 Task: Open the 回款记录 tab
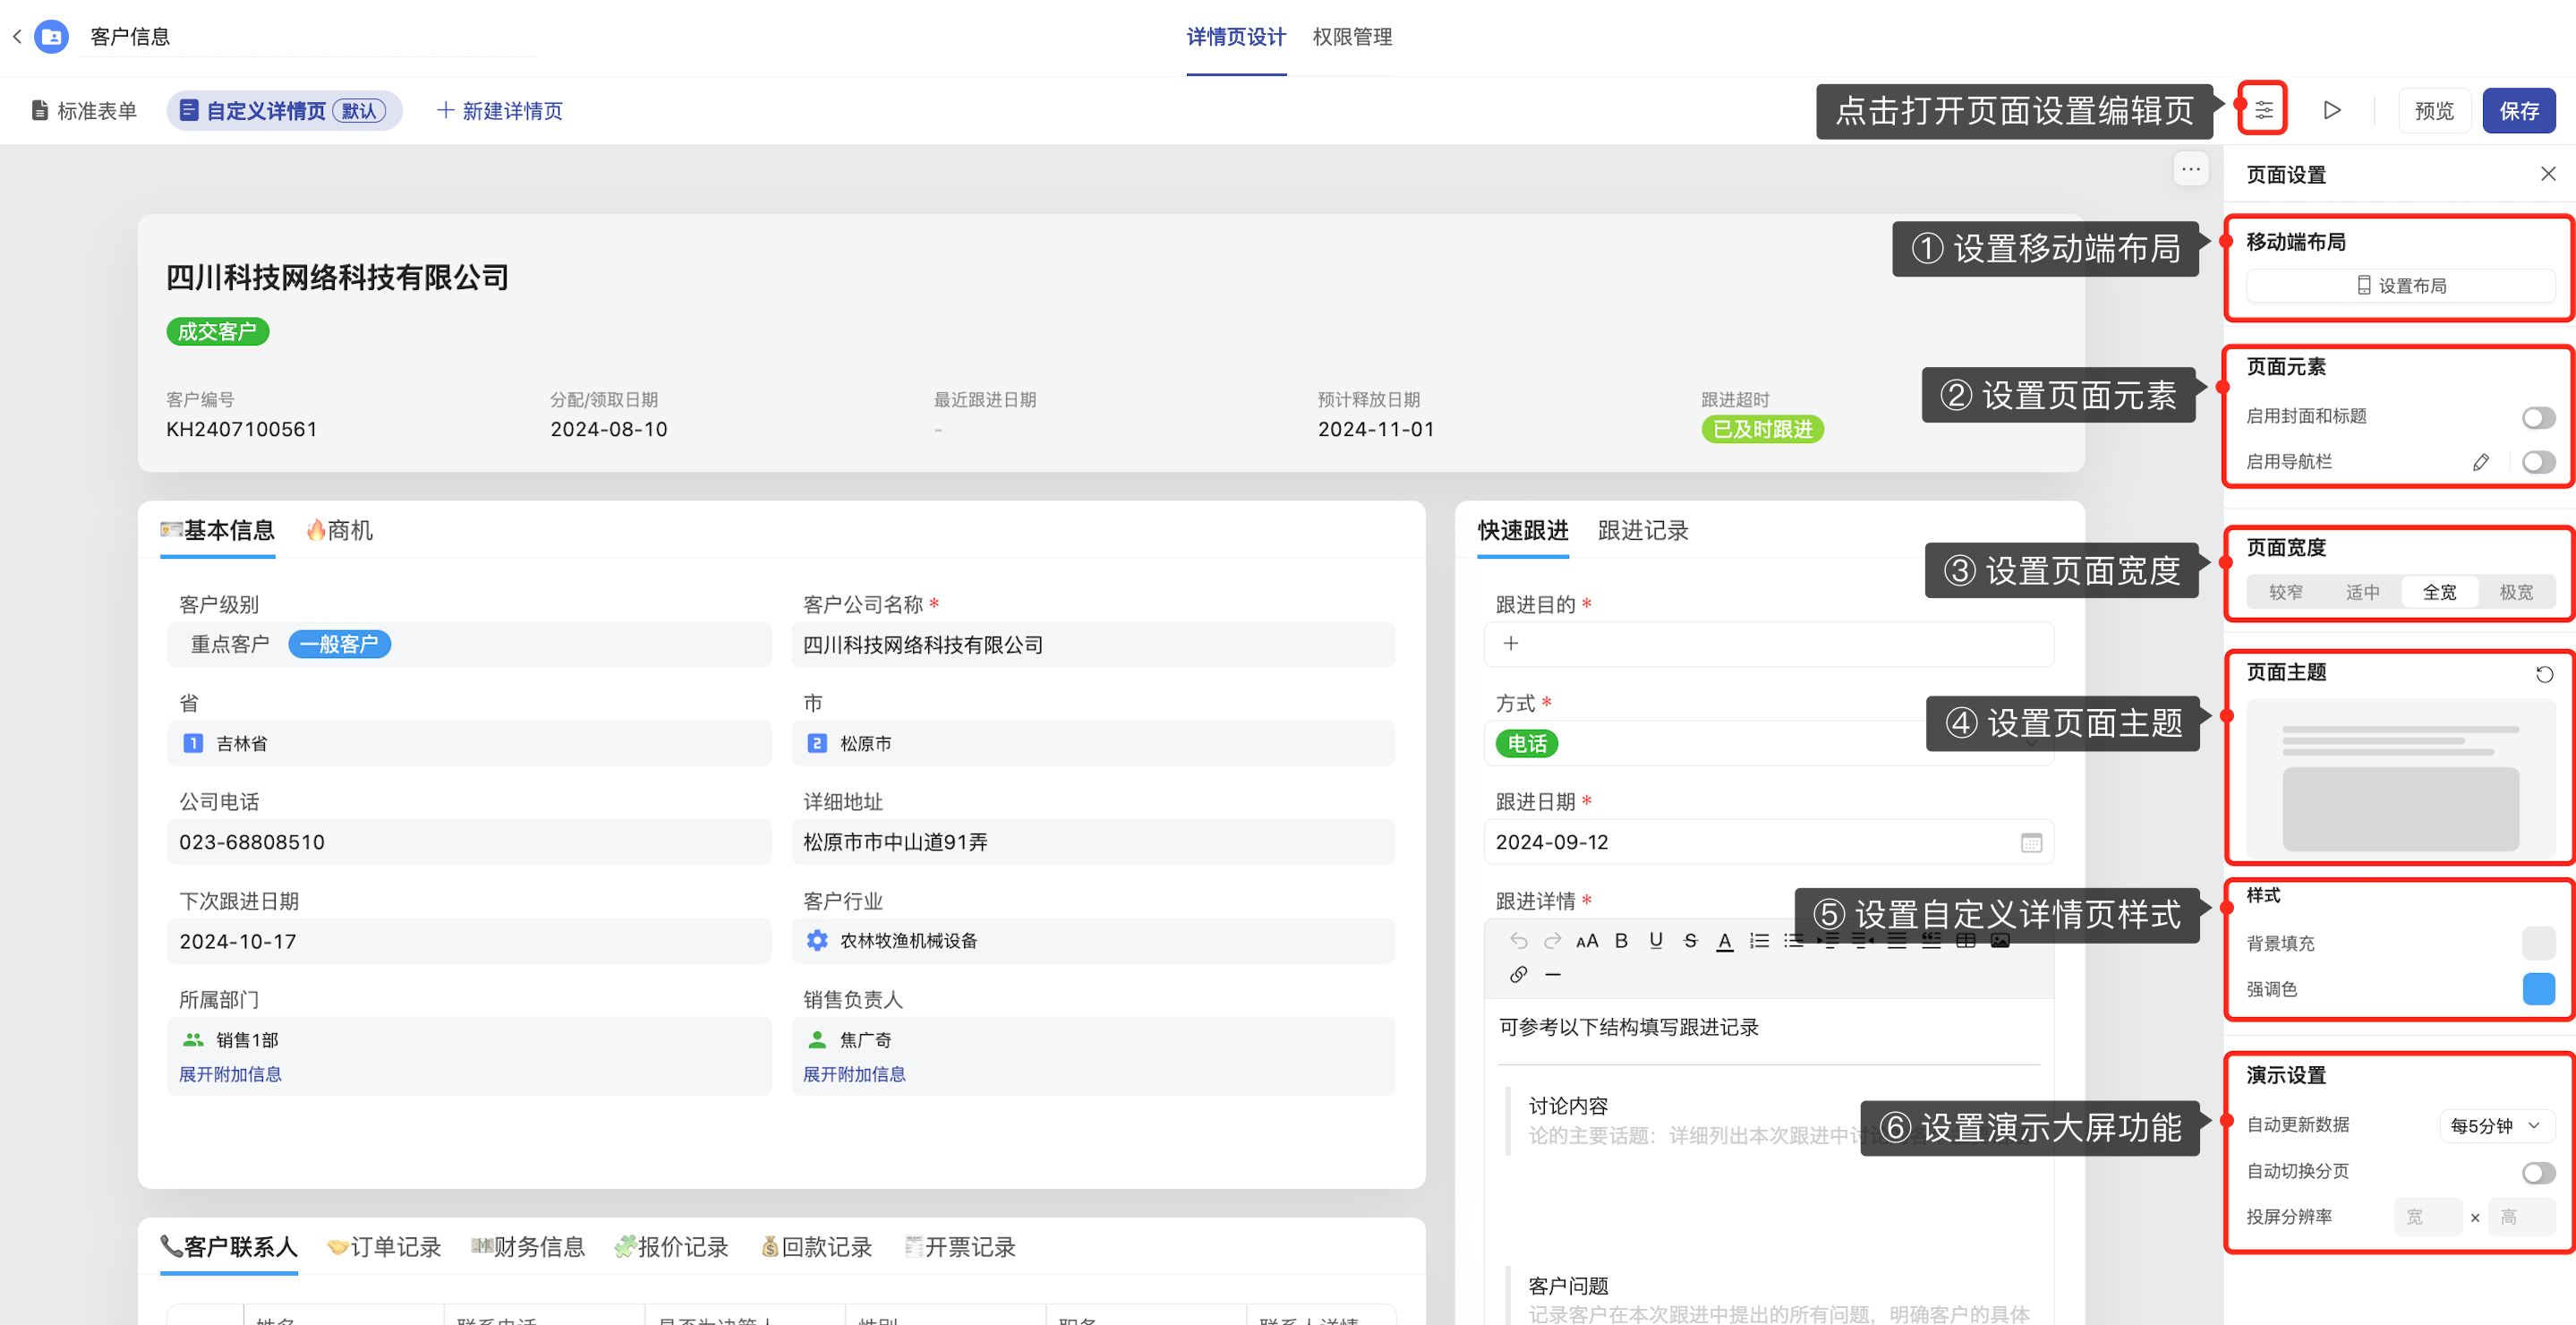tap(816, 1247)
